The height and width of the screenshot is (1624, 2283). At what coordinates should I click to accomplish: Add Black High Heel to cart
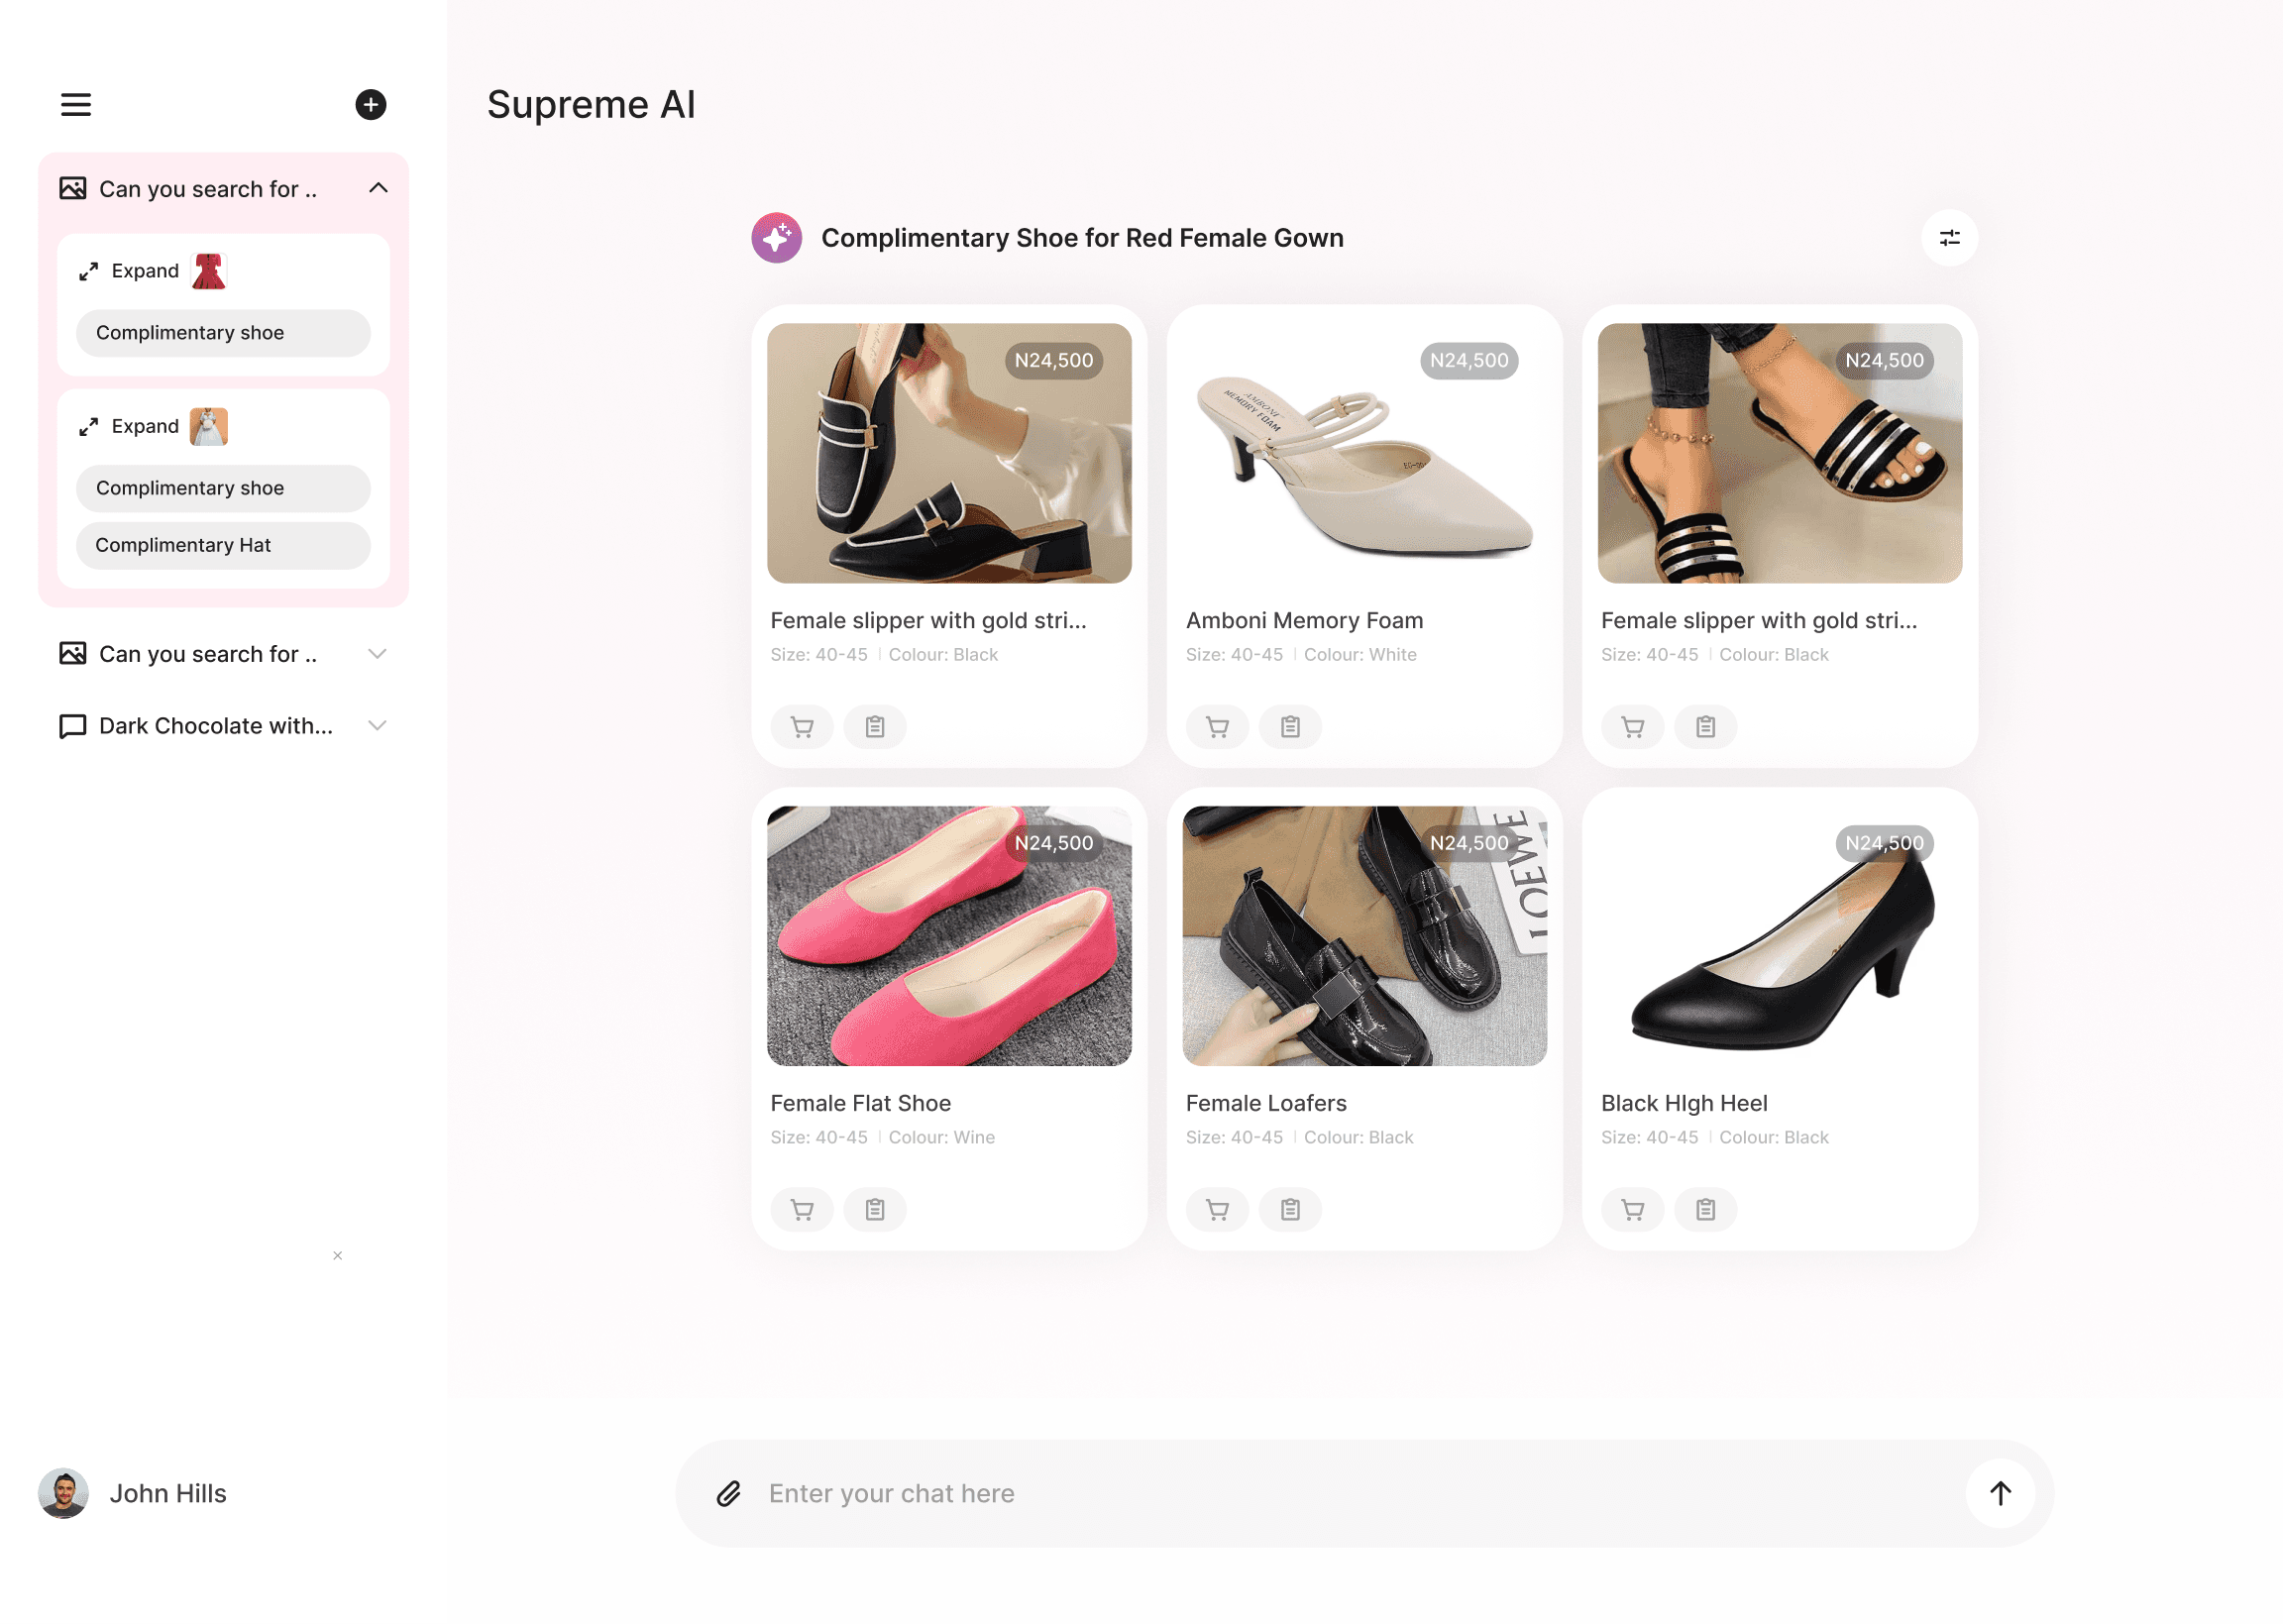[x=1631, y=1210]
